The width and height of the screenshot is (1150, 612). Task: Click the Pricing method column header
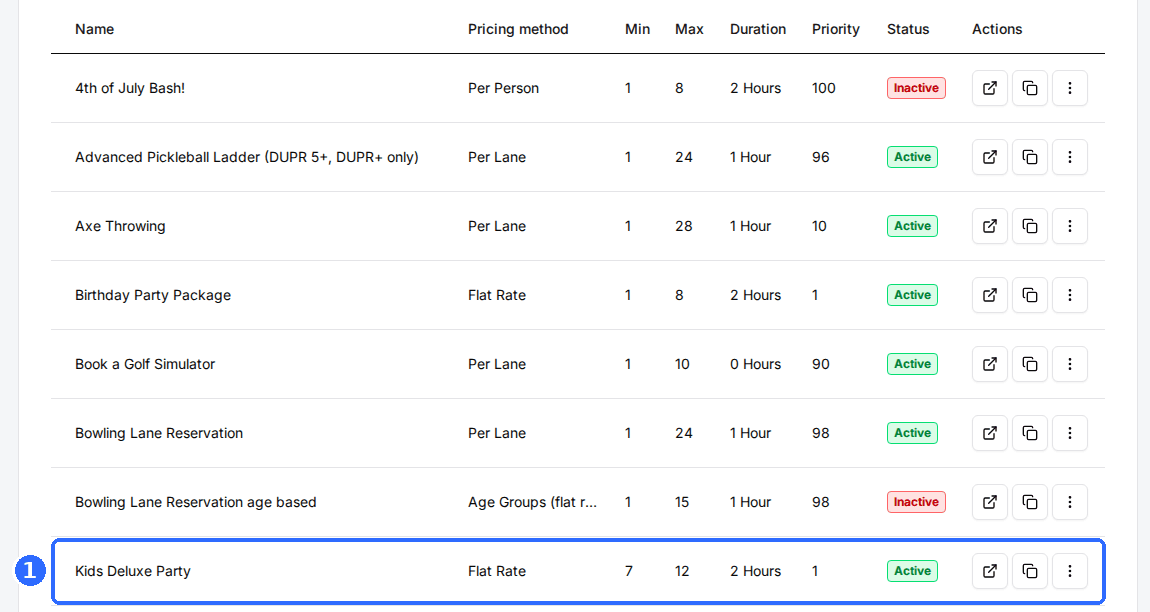click(518, 29)
